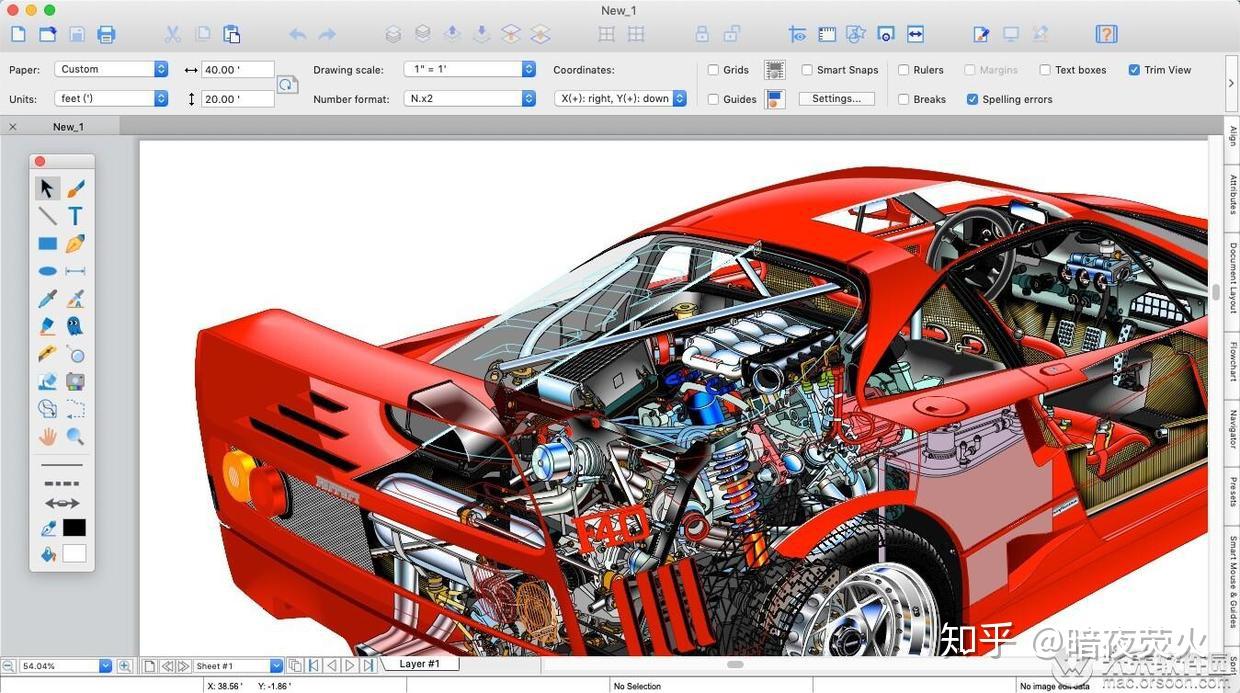Expand the Drawing scale dropdown

pos(470,69)
